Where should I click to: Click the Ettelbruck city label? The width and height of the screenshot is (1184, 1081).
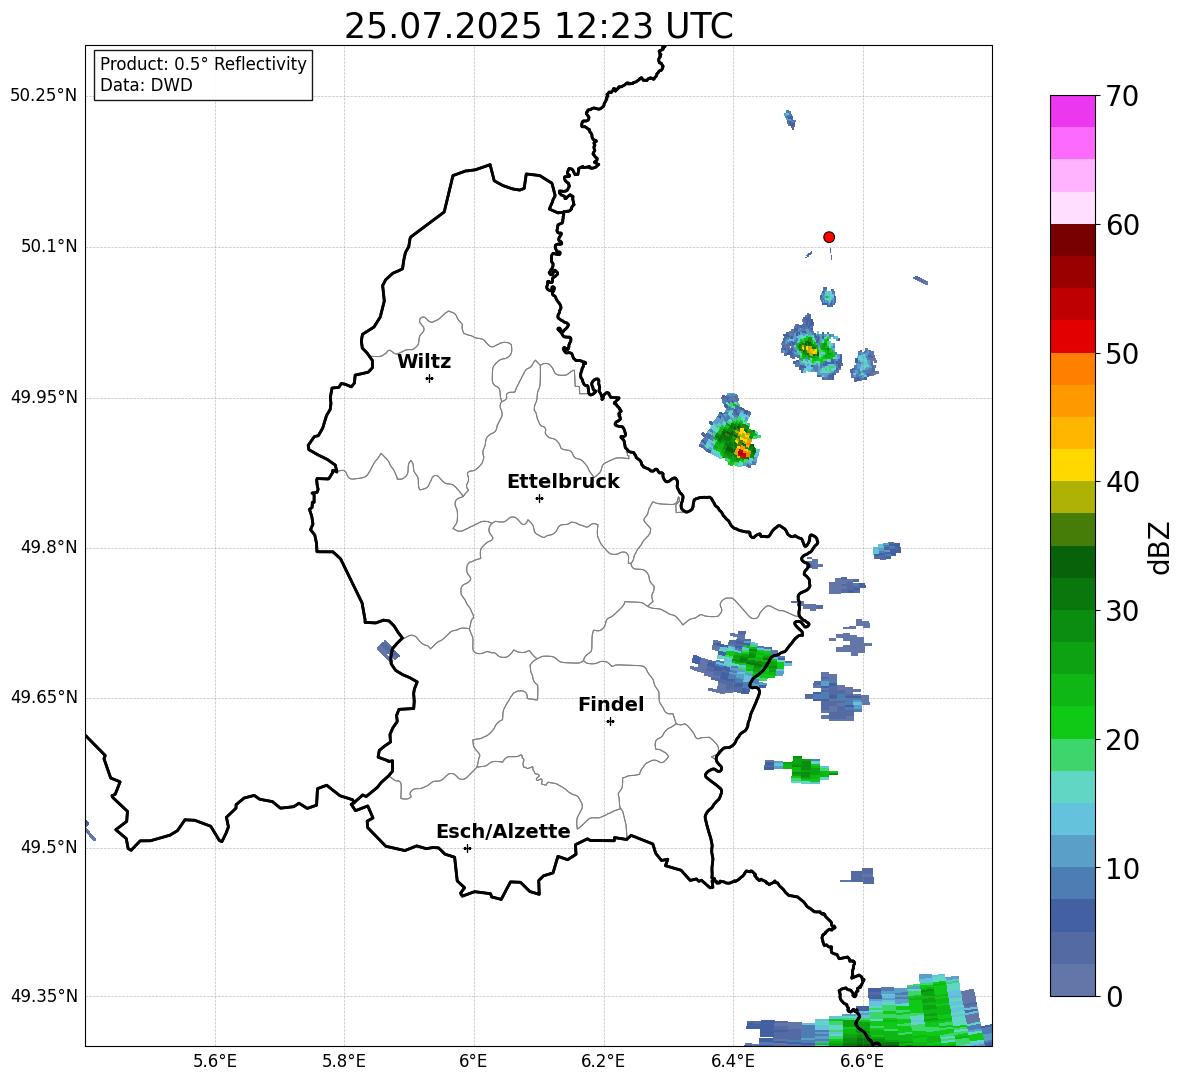point(563,482)
